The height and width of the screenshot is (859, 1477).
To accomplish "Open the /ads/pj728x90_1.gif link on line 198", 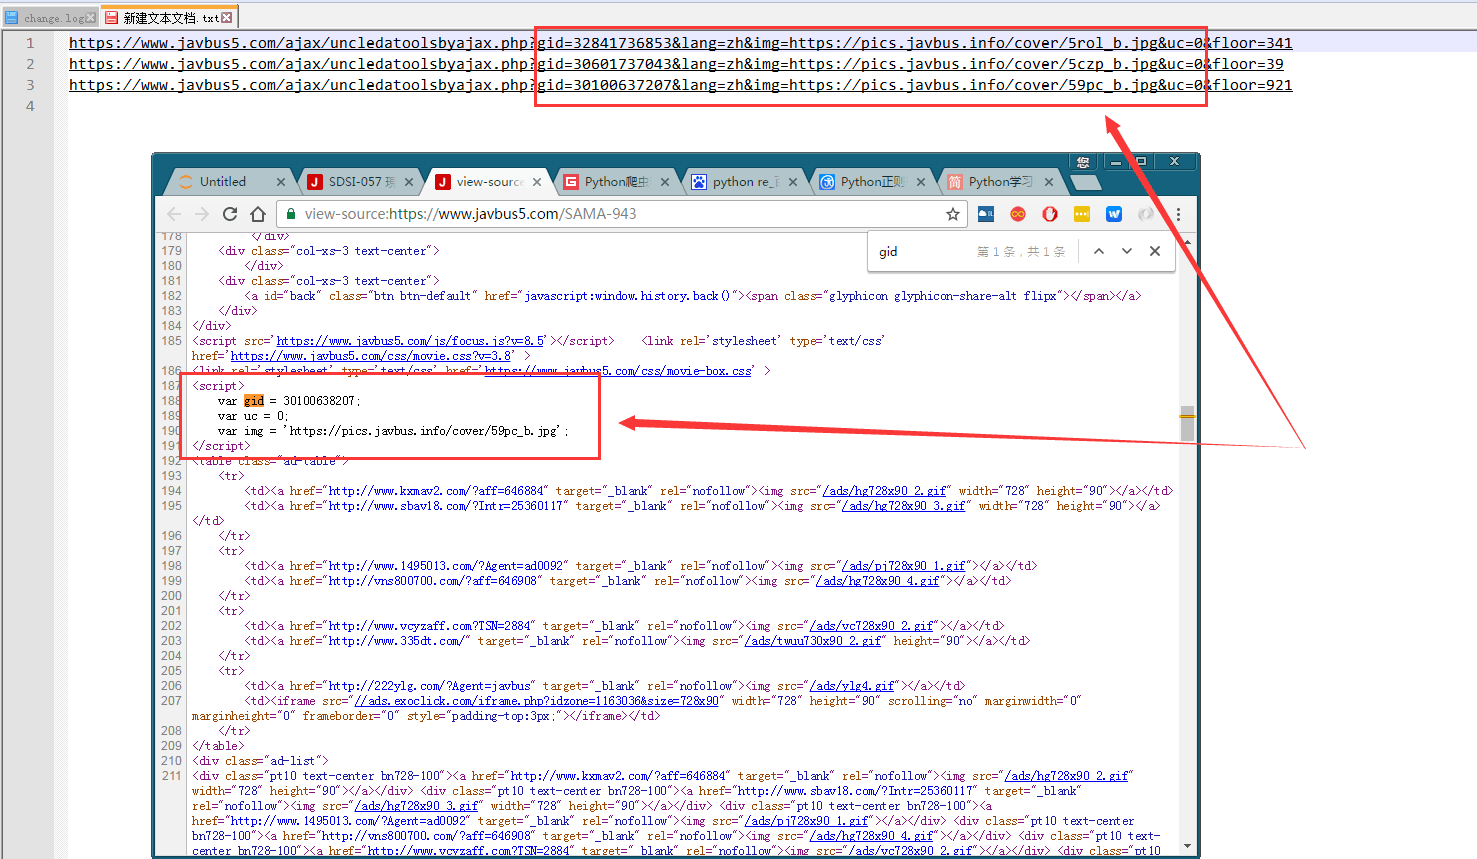I will tap(904, 566).
